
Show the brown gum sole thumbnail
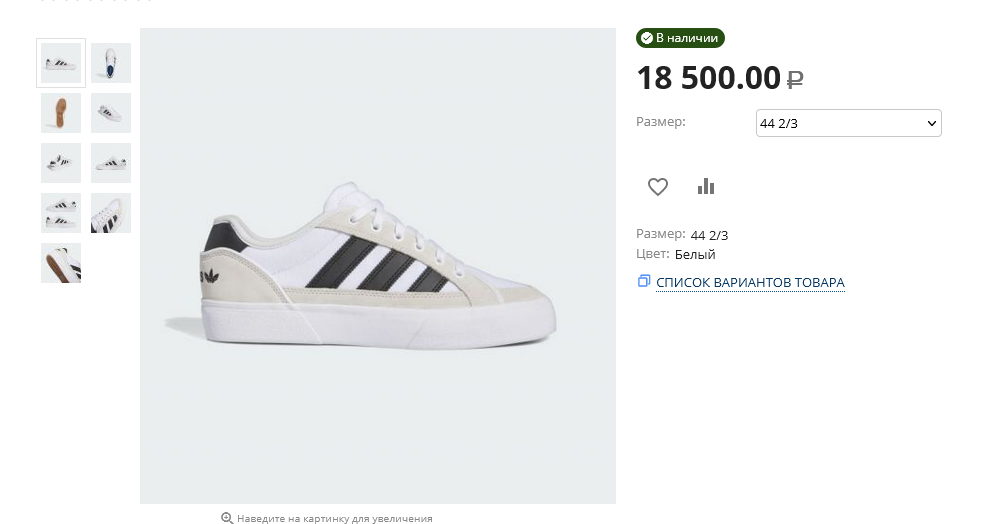click(61, 113)
